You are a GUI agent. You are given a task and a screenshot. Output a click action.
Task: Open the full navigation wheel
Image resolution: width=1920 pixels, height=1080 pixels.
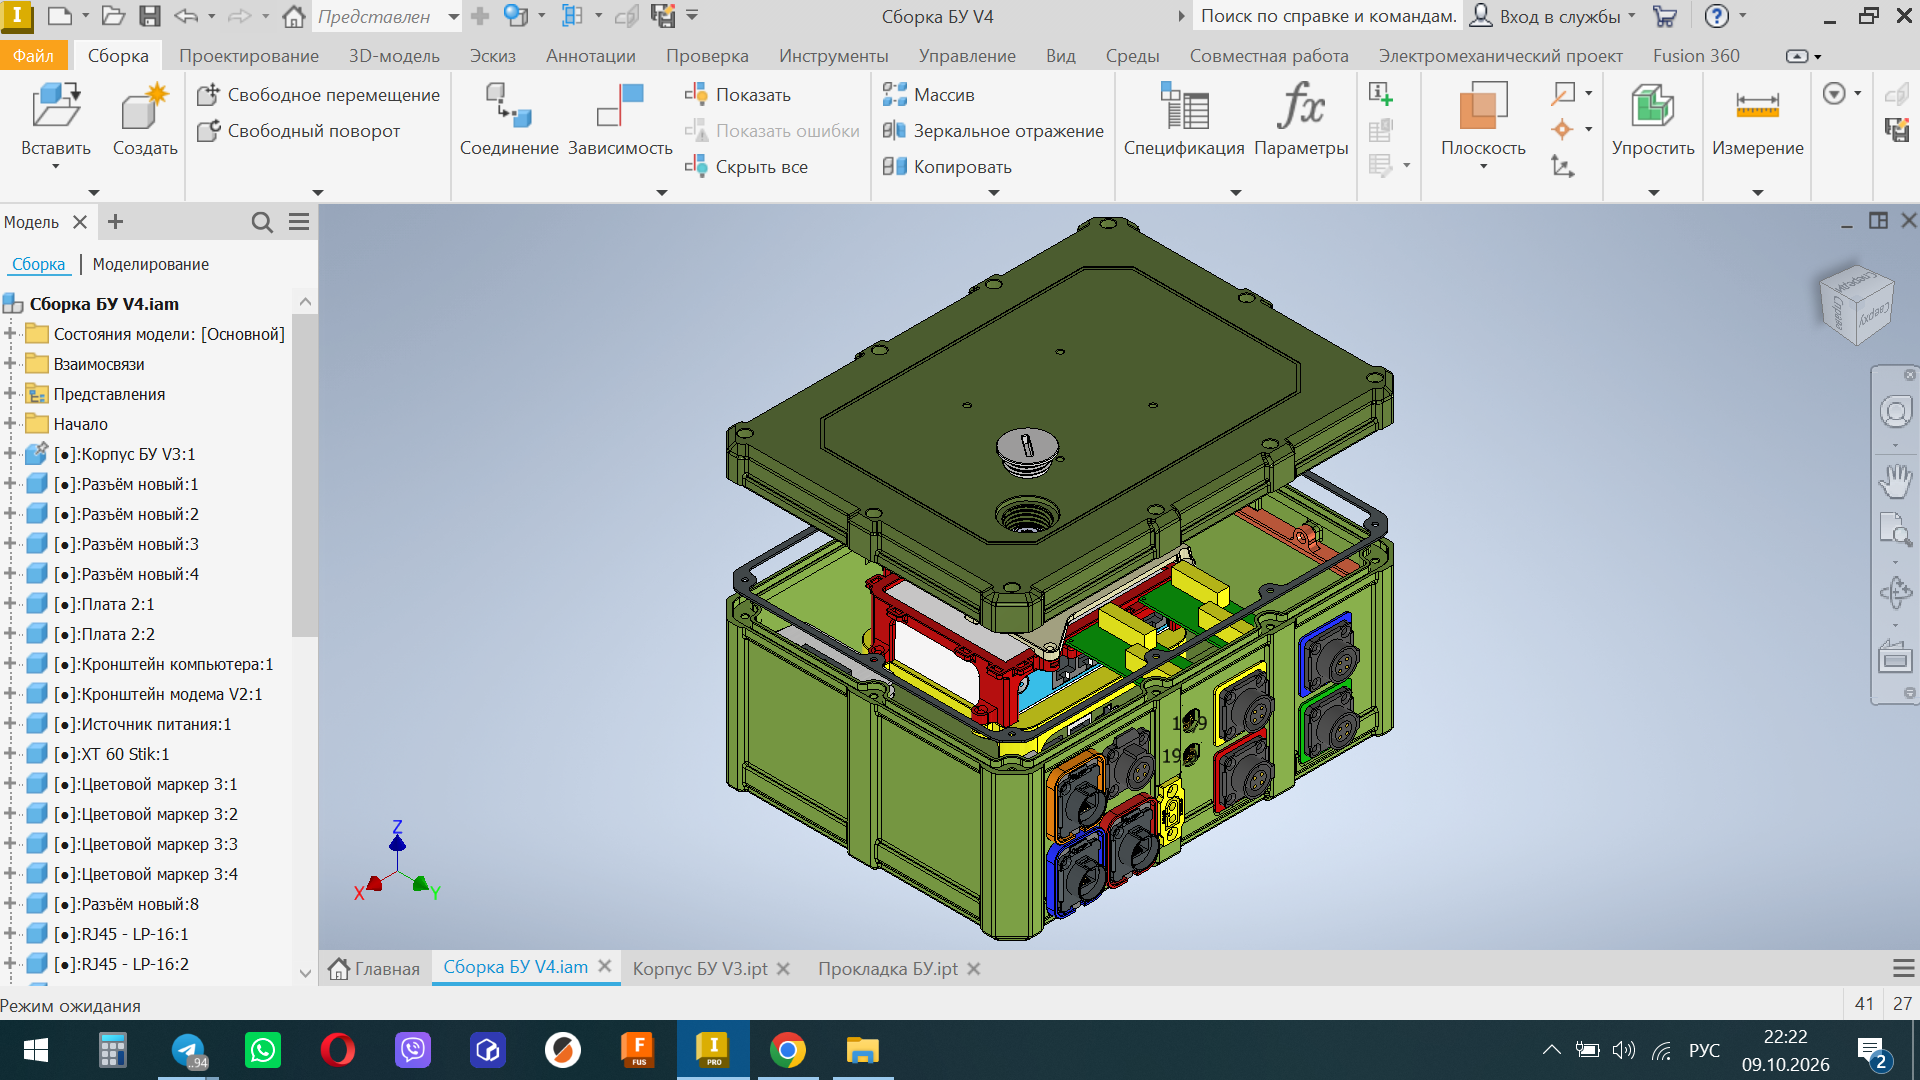pos(1895,412)
